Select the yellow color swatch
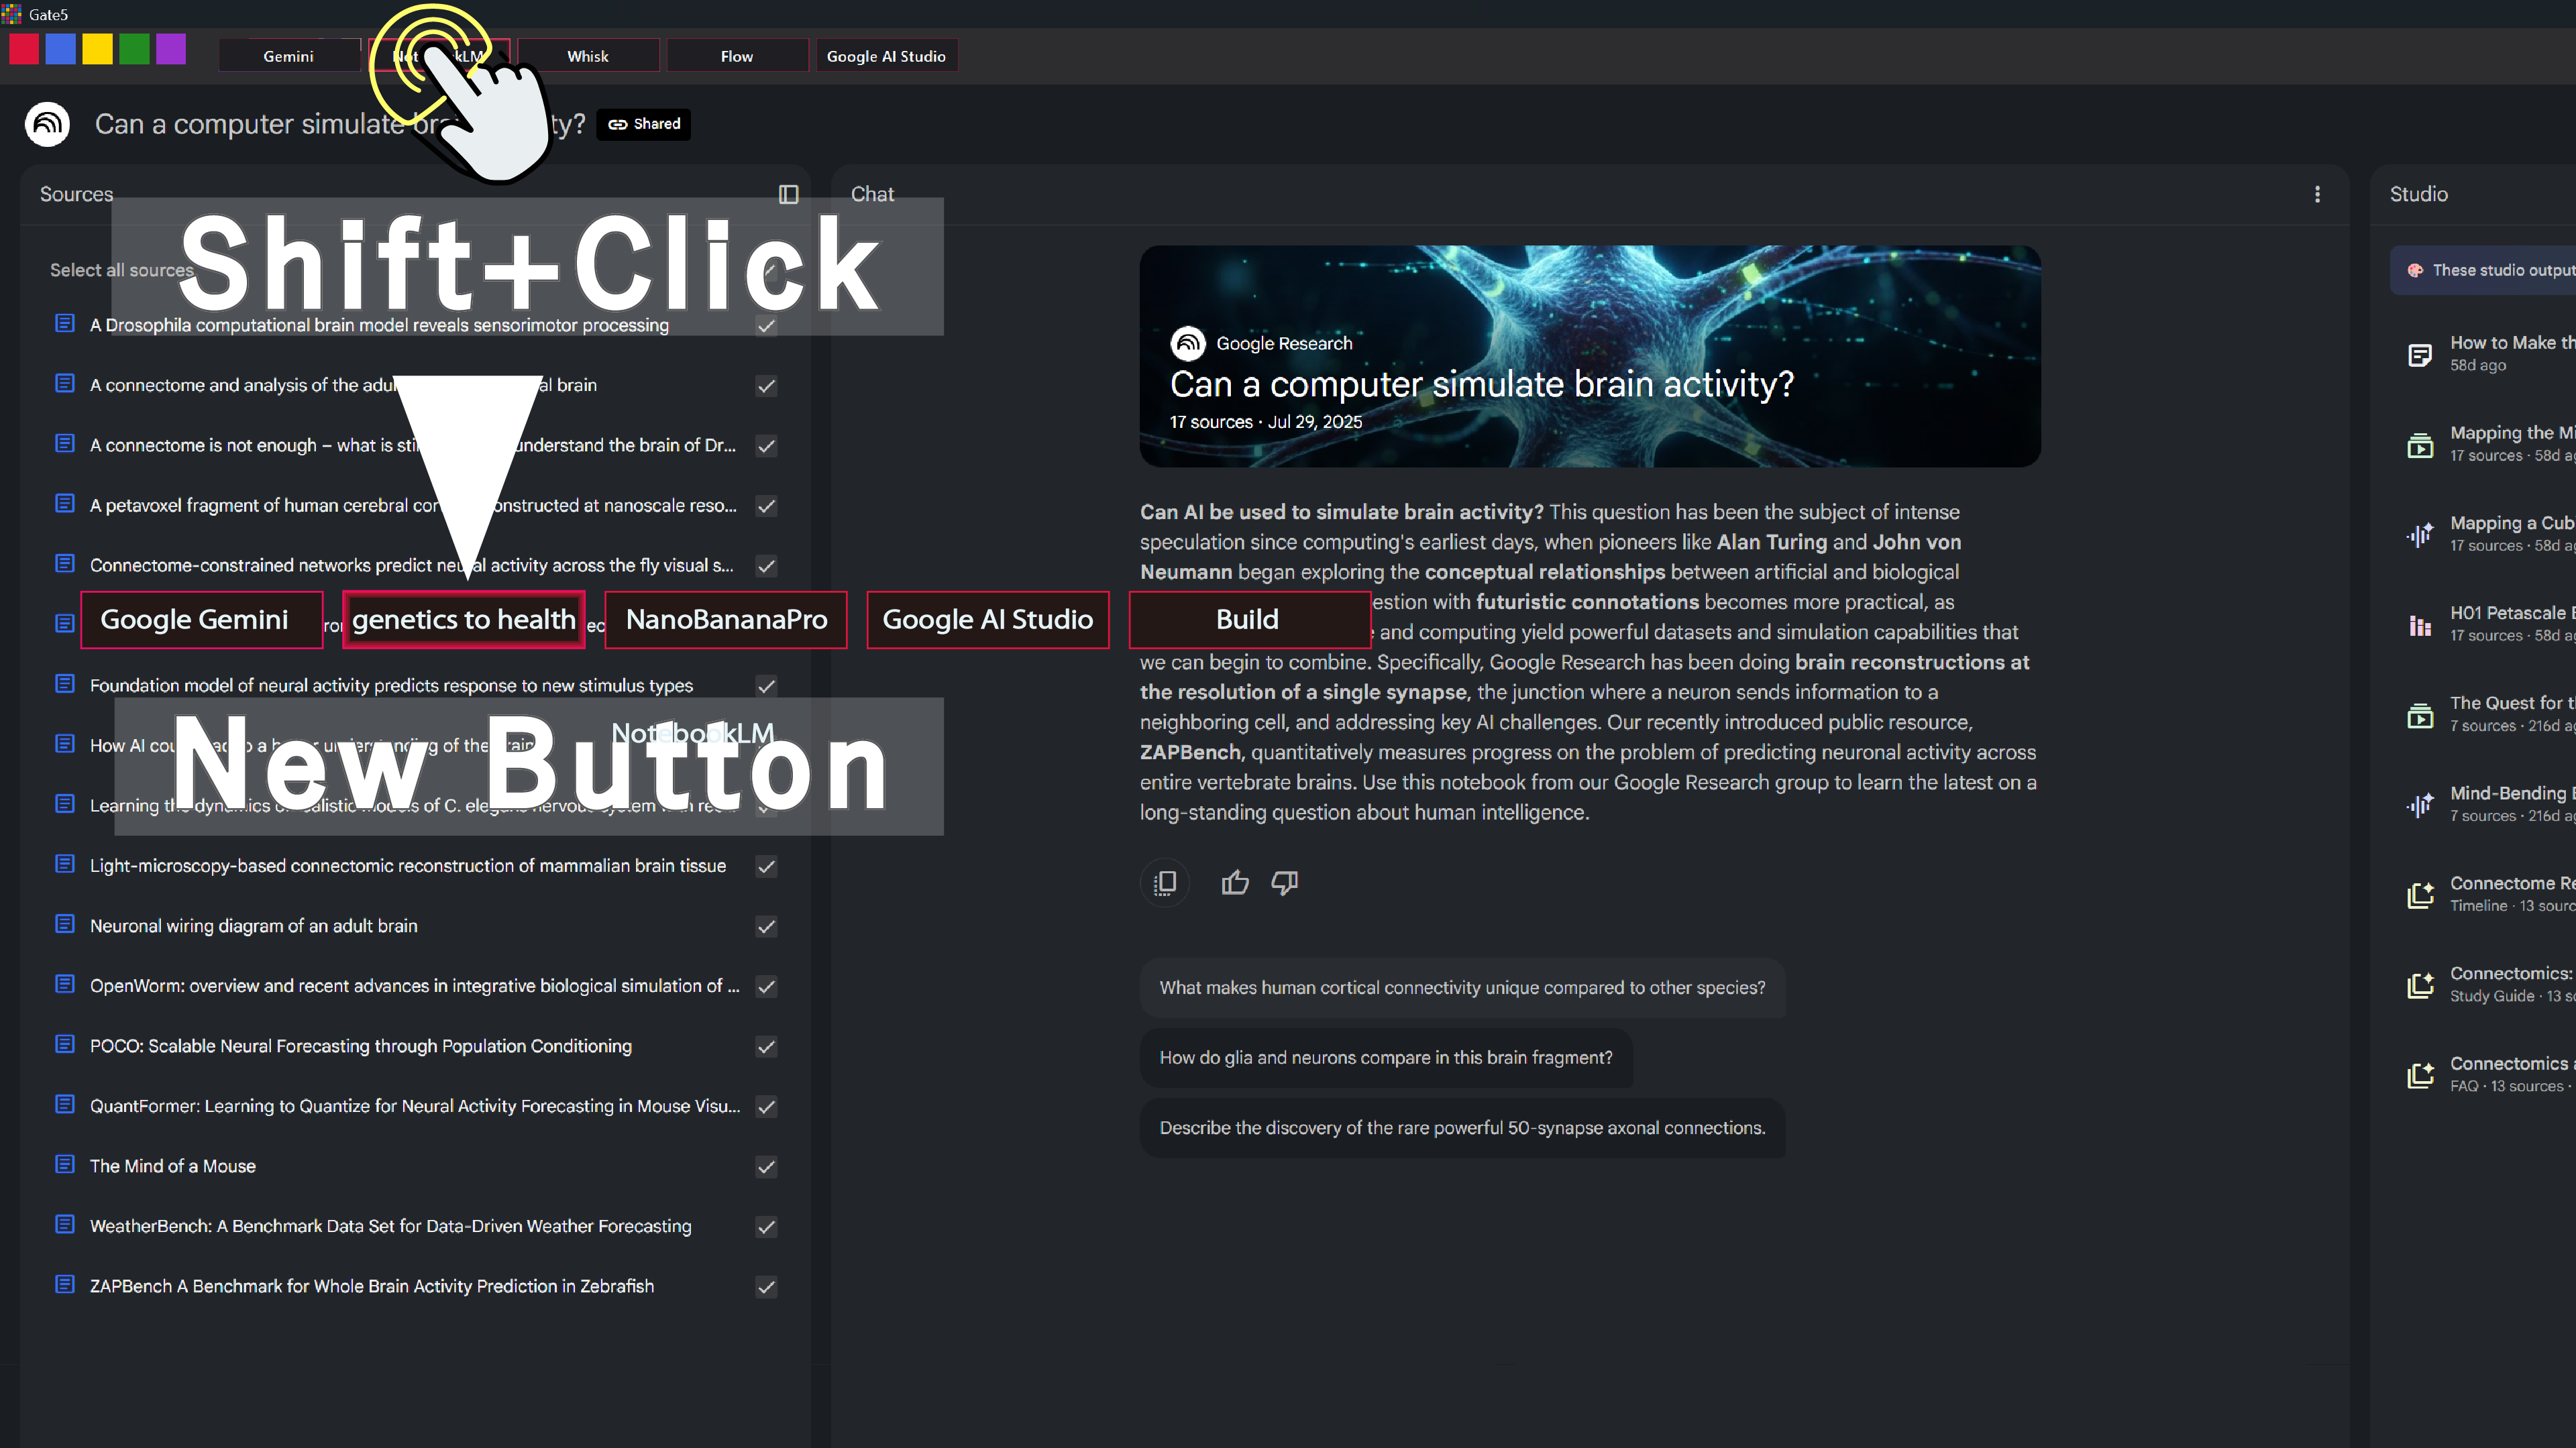 (x=97, y=49)
